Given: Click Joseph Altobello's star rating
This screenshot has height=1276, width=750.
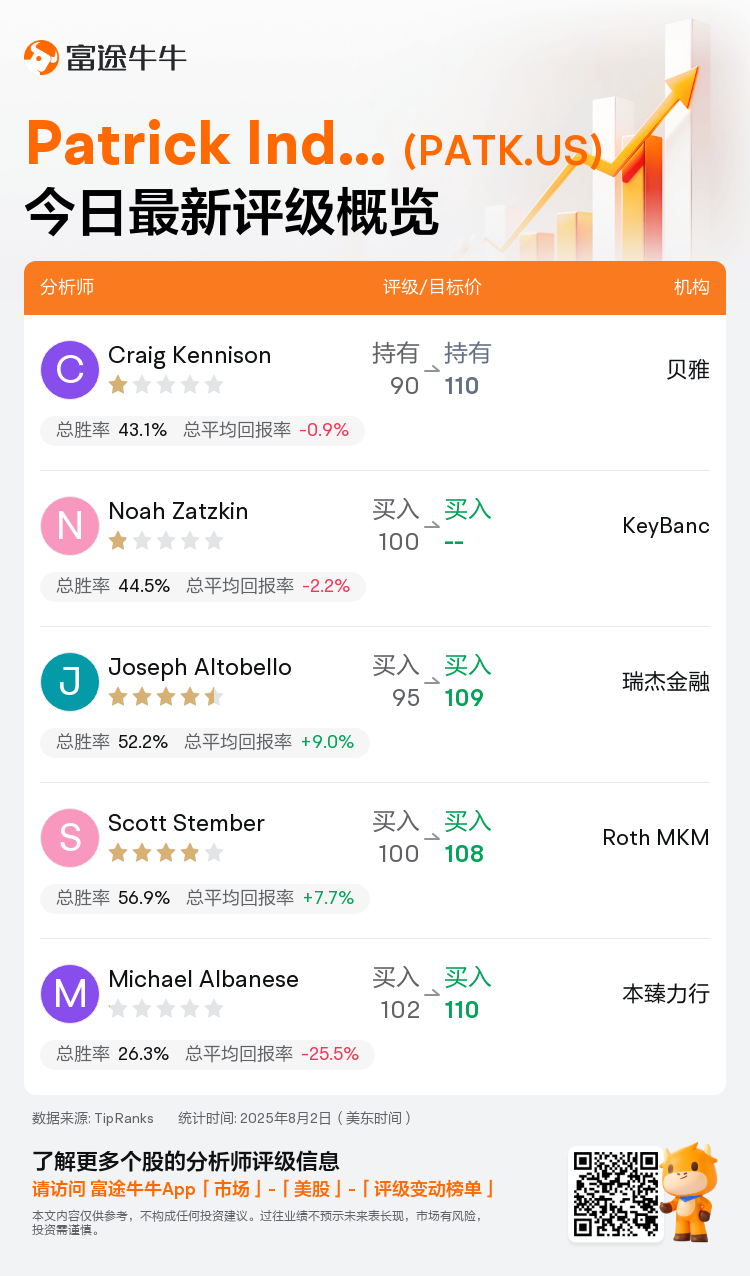Looking at the screenshot, I should 166,697.
